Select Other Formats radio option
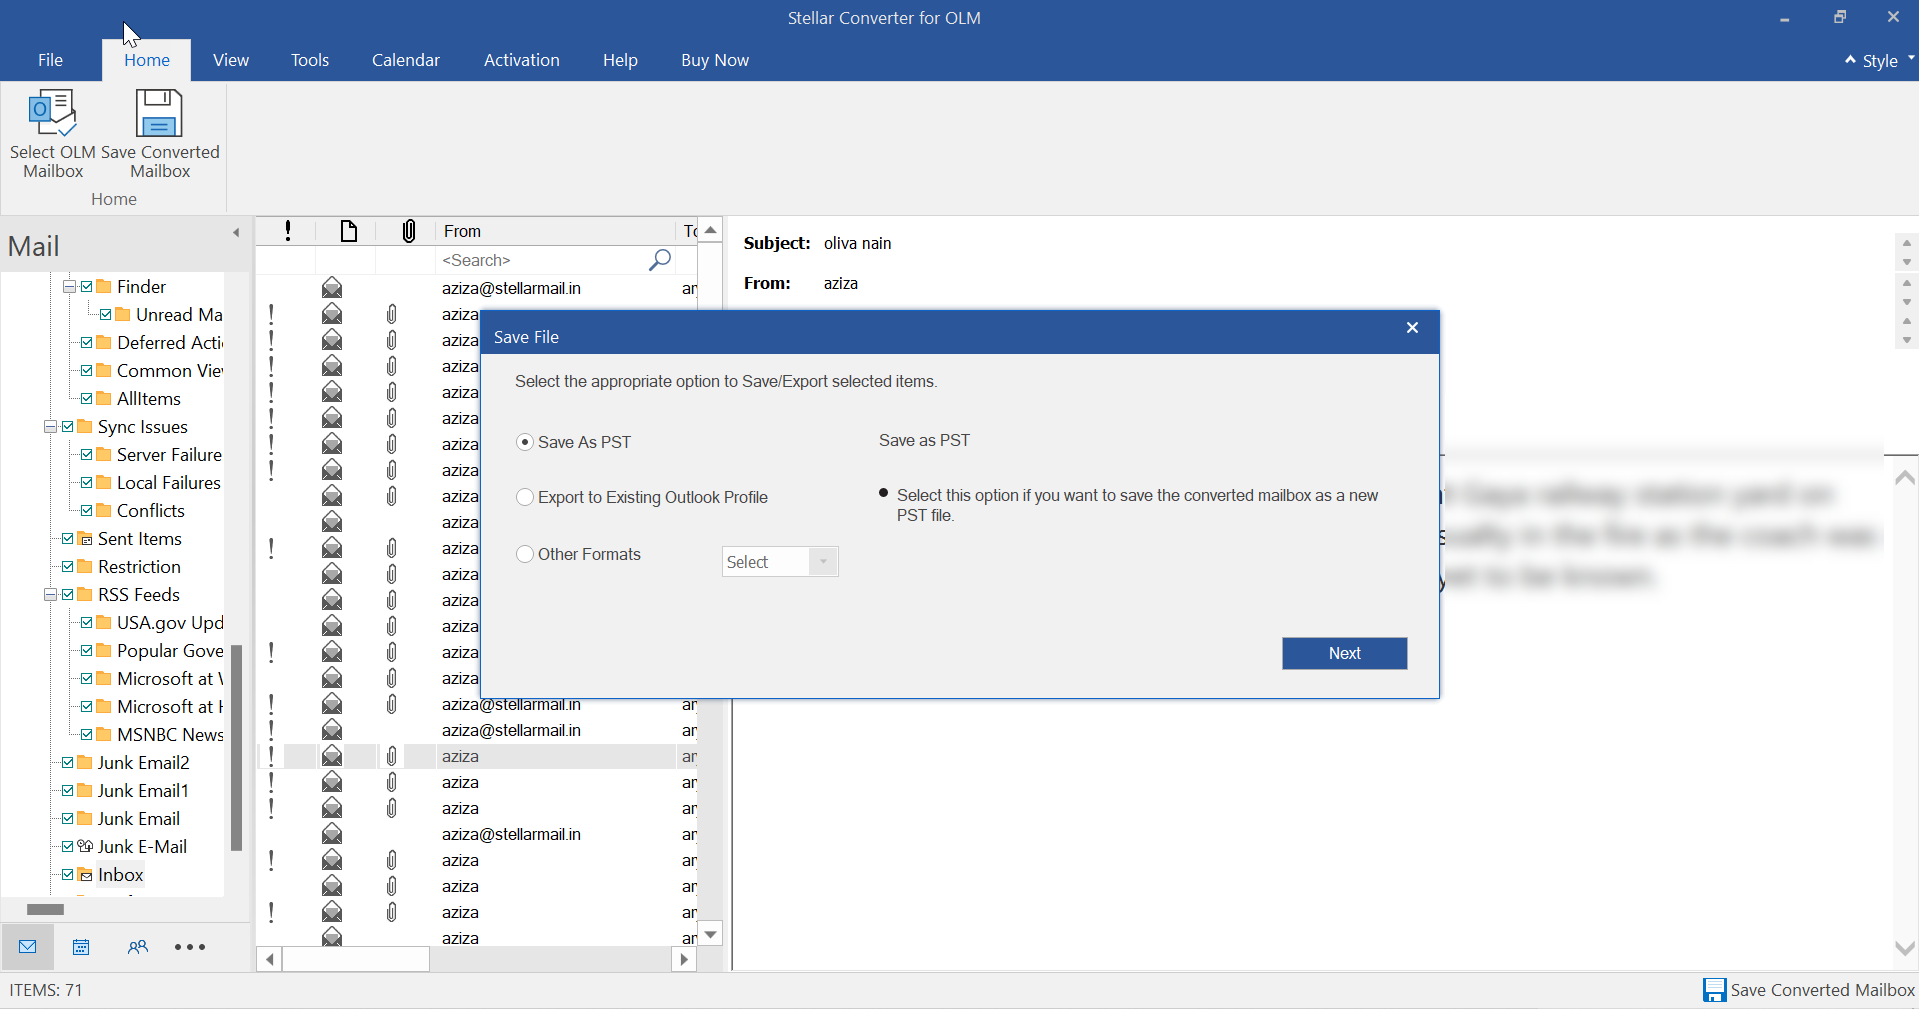The image size is (1919, 1009). [525, 554]
